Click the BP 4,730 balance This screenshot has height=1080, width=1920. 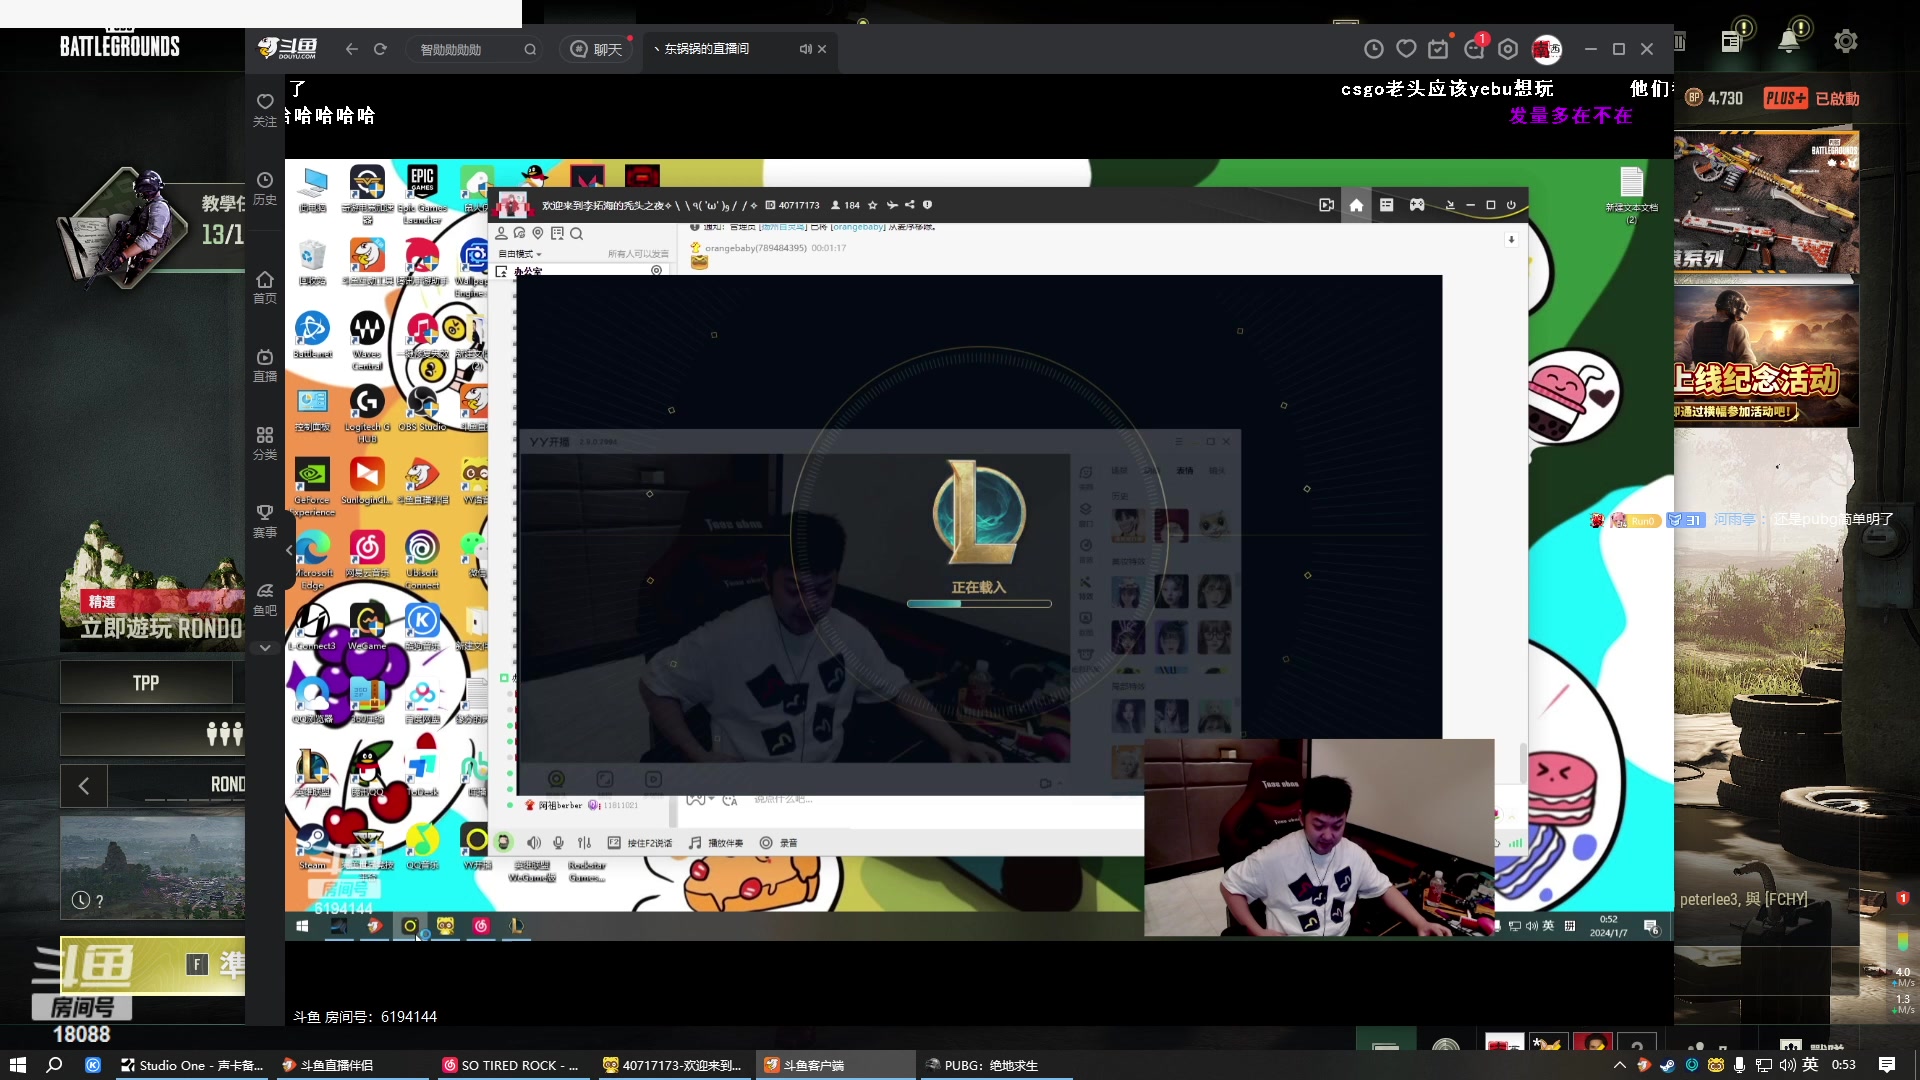tap(1714, 98)
